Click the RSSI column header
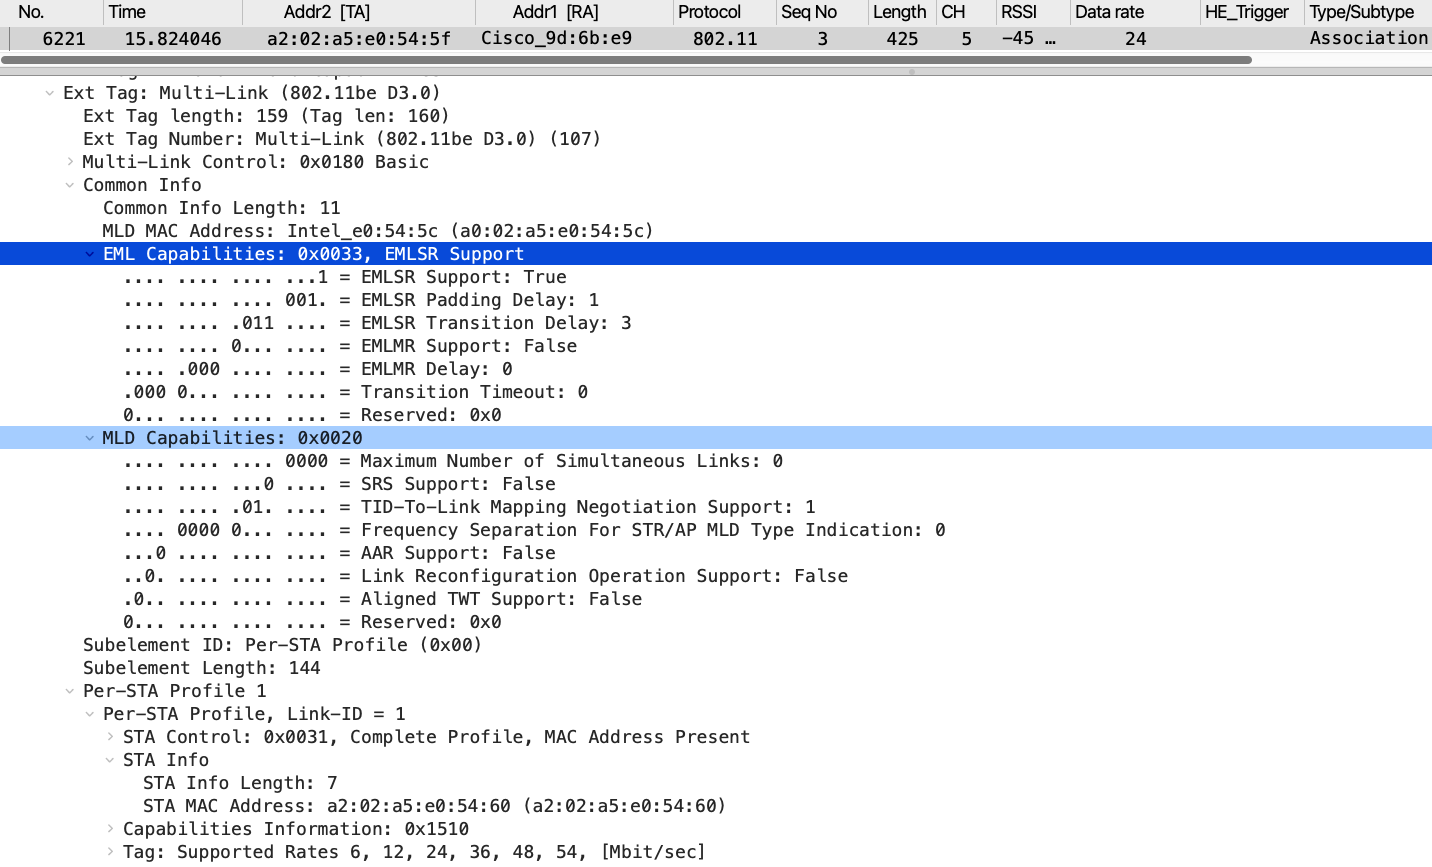The height and width of the screenshot is (867, 1432). (x=1018, y=12)
